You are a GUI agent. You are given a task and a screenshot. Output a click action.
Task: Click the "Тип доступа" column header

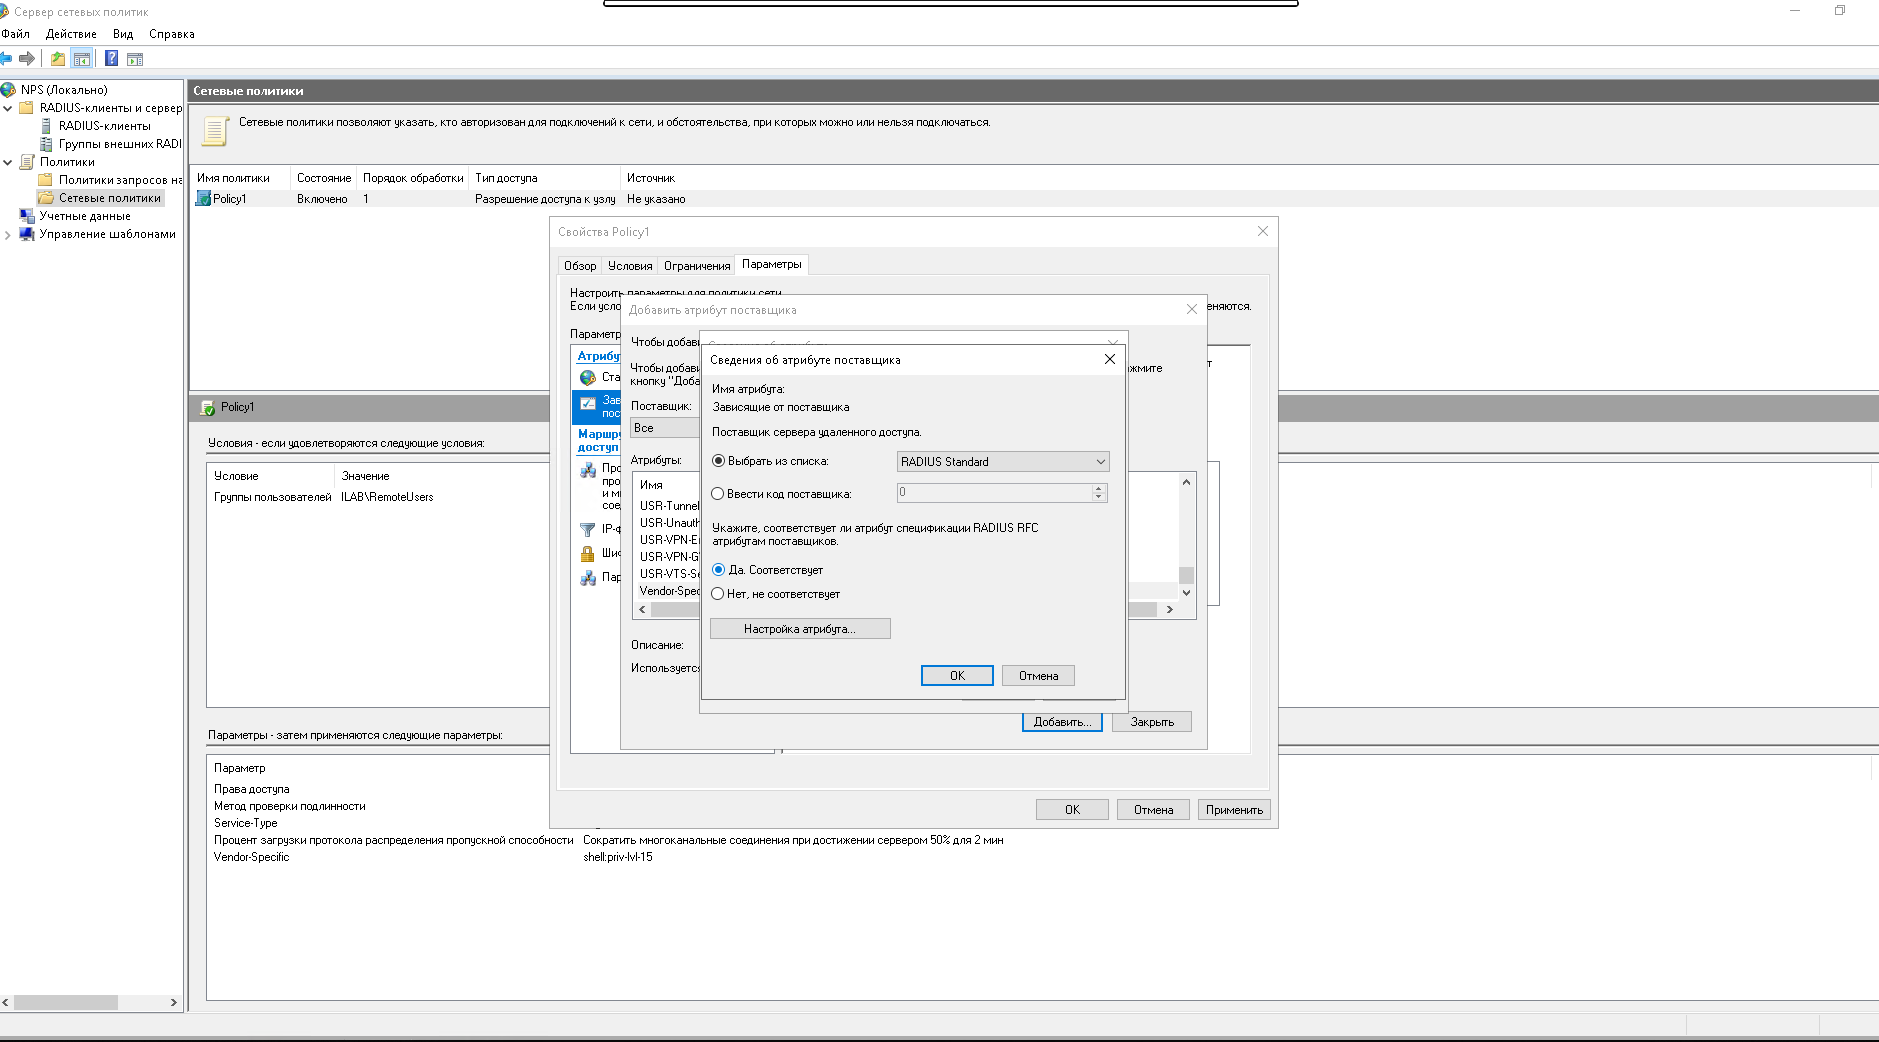[545, 178]
